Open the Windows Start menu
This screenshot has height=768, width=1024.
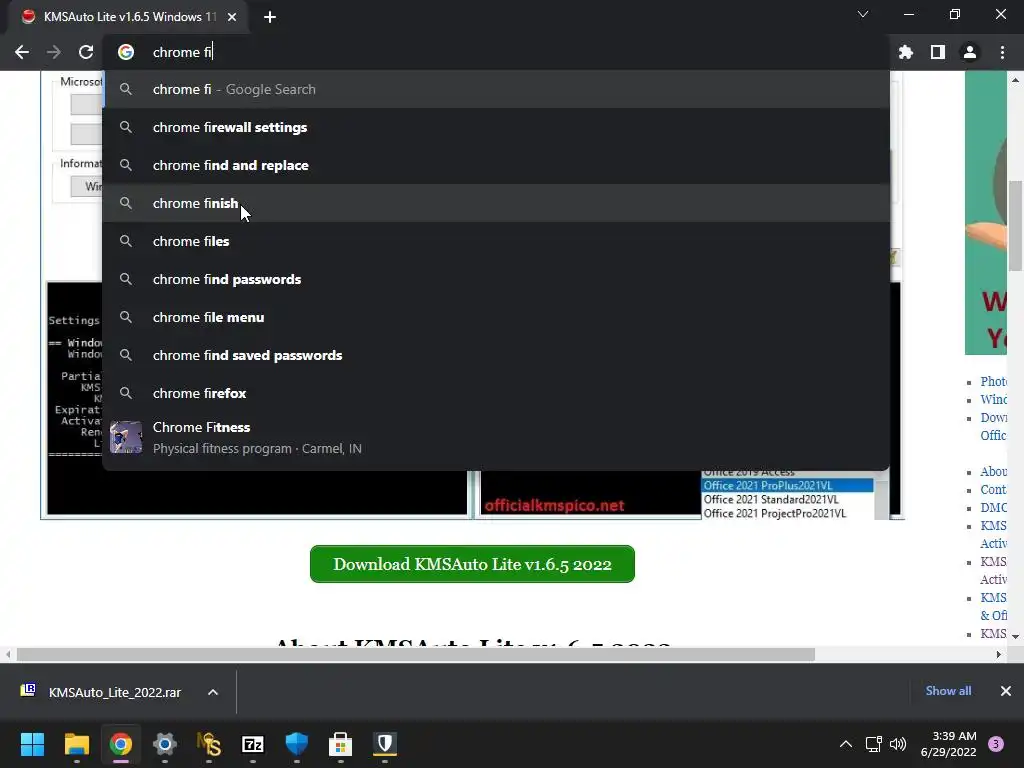click(32, 744)
